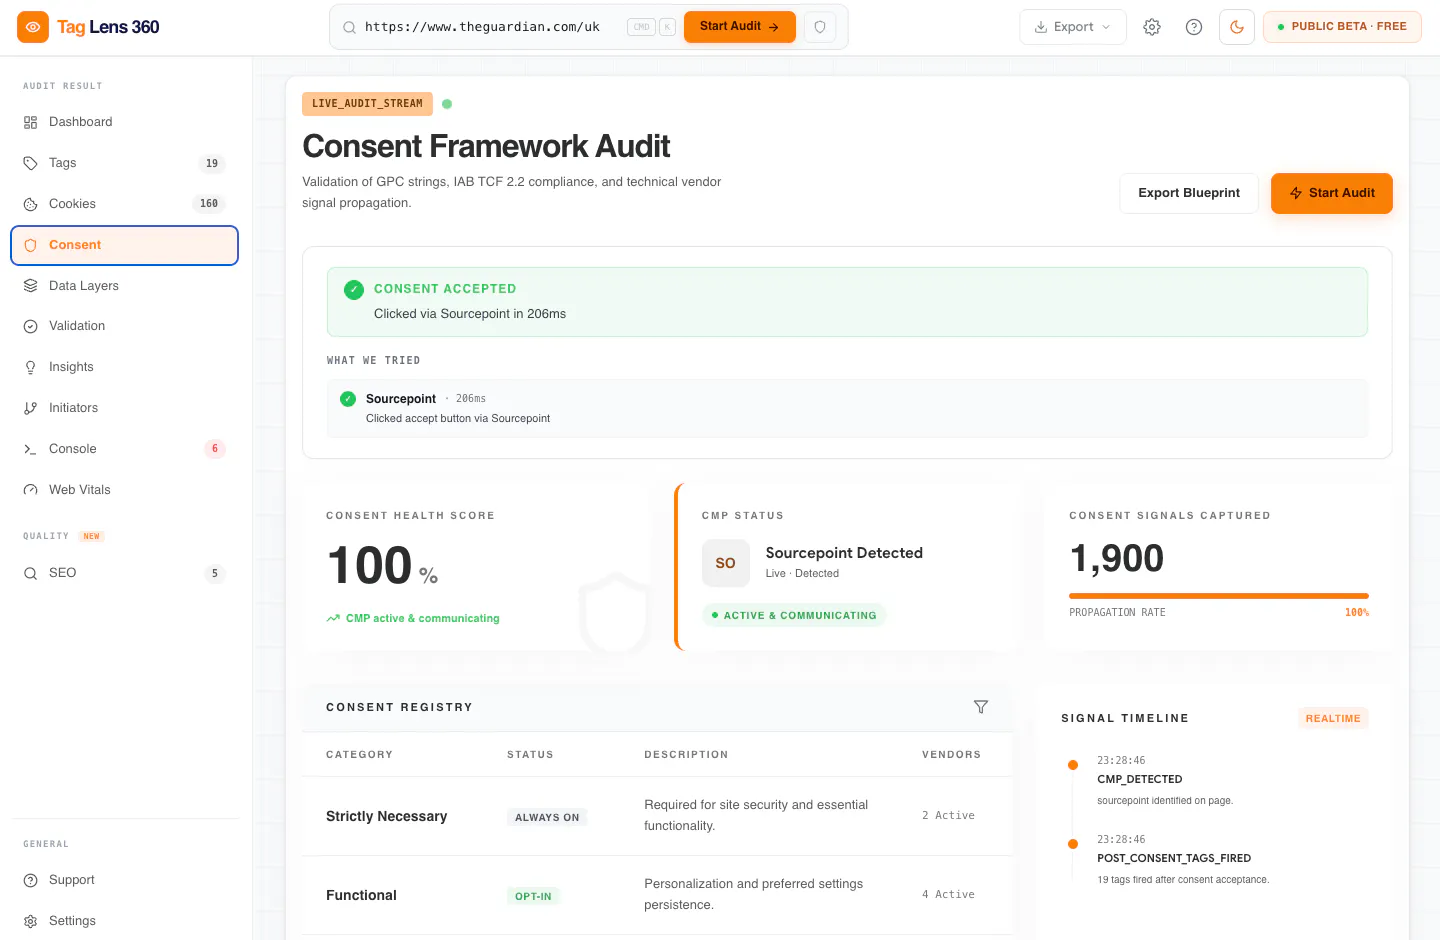
Task: Click the Dashboard grid icon in sidebar
Action: tap(30, 122)
